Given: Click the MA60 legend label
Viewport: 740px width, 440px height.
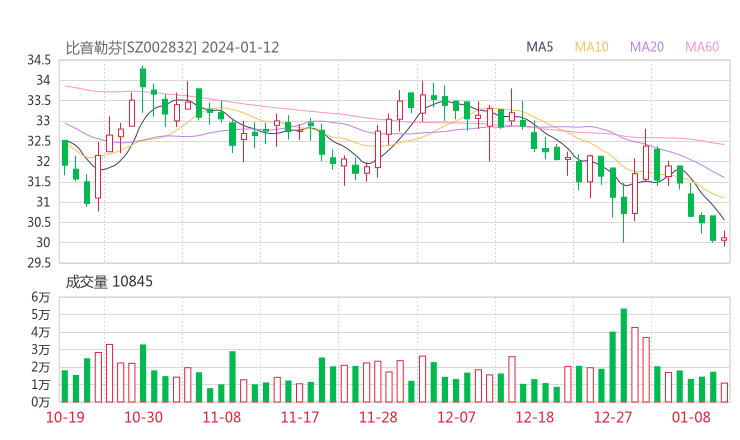Looking at the screenshot, I should pos(702,47).
